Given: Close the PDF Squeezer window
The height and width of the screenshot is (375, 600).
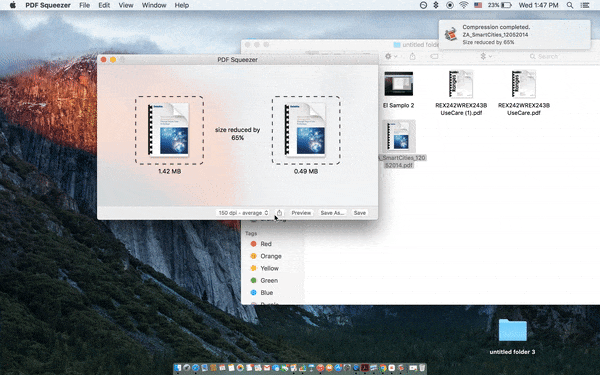Looking at the screenshot, I should click(x=103, y=60).
